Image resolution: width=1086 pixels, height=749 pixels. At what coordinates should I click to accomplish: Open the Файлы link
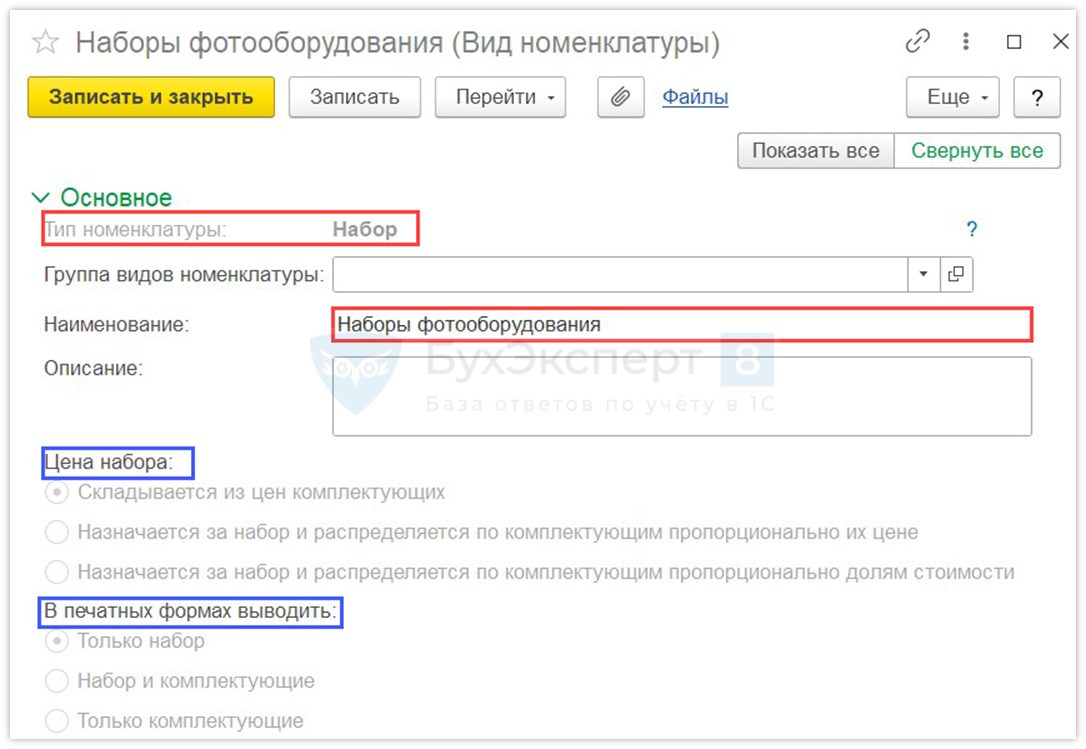(x=695, y=97)
